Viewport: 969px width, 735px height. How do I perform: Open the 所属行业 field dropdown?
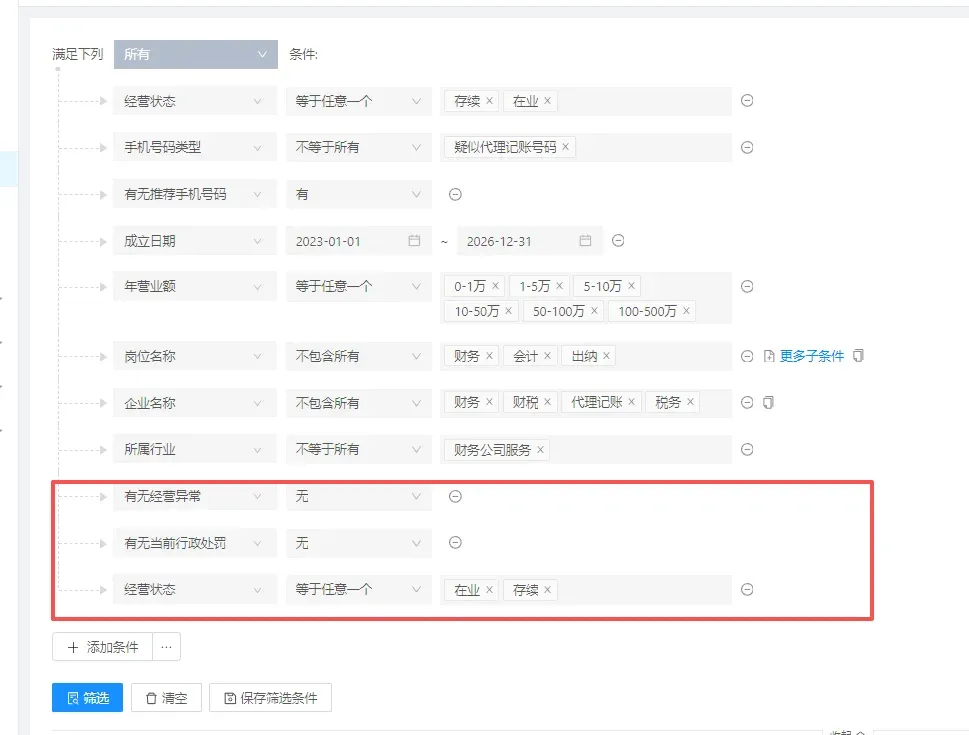(195, 449)
